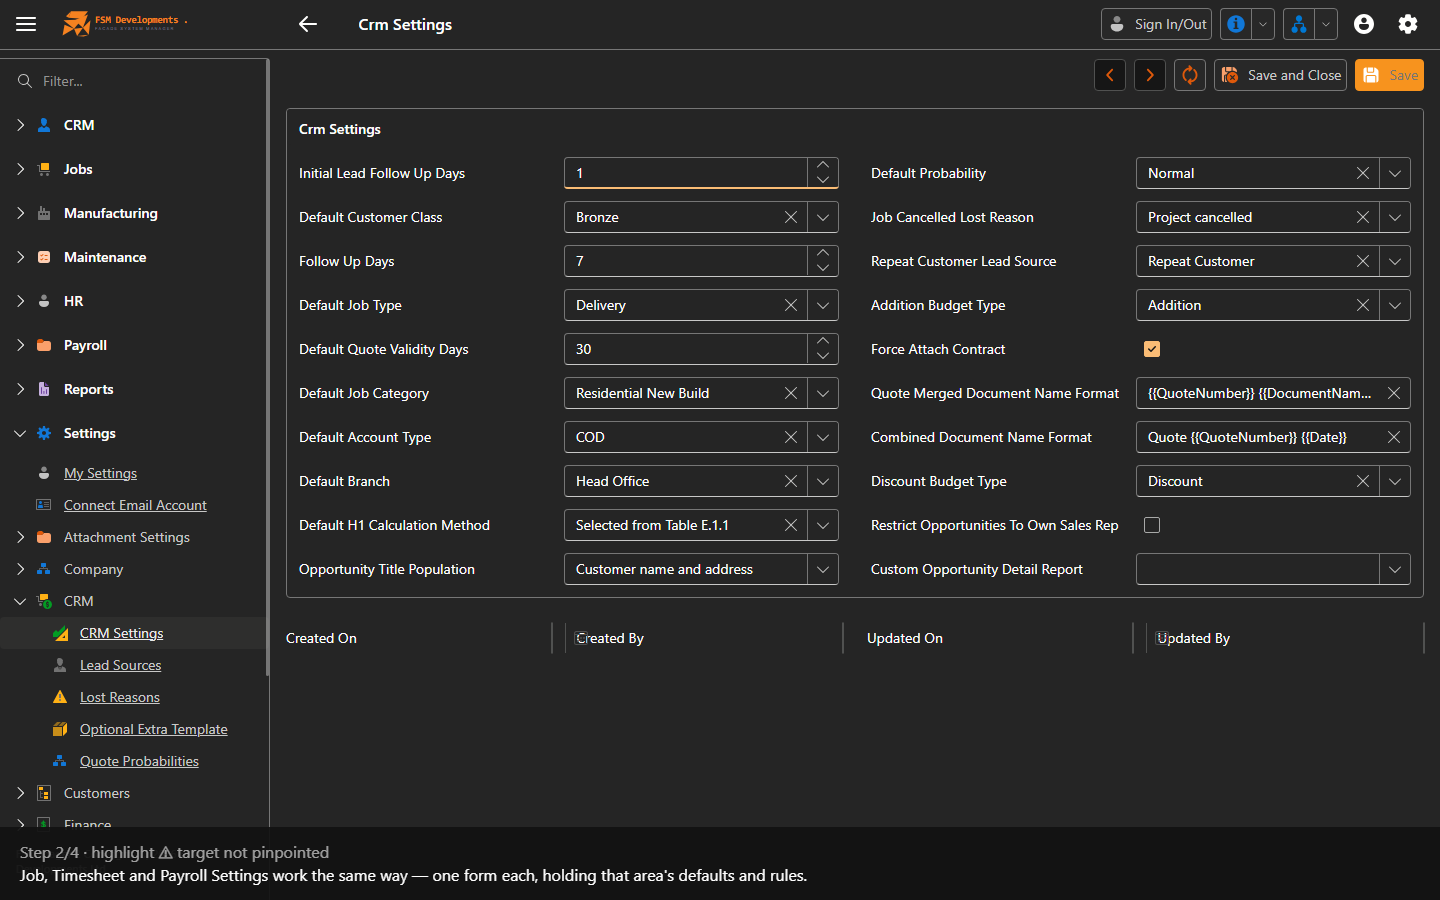Open the Default Branch dropdown arrow
Image resolution: width=1440 pixels, height=900 pixels.
(823, 481)
